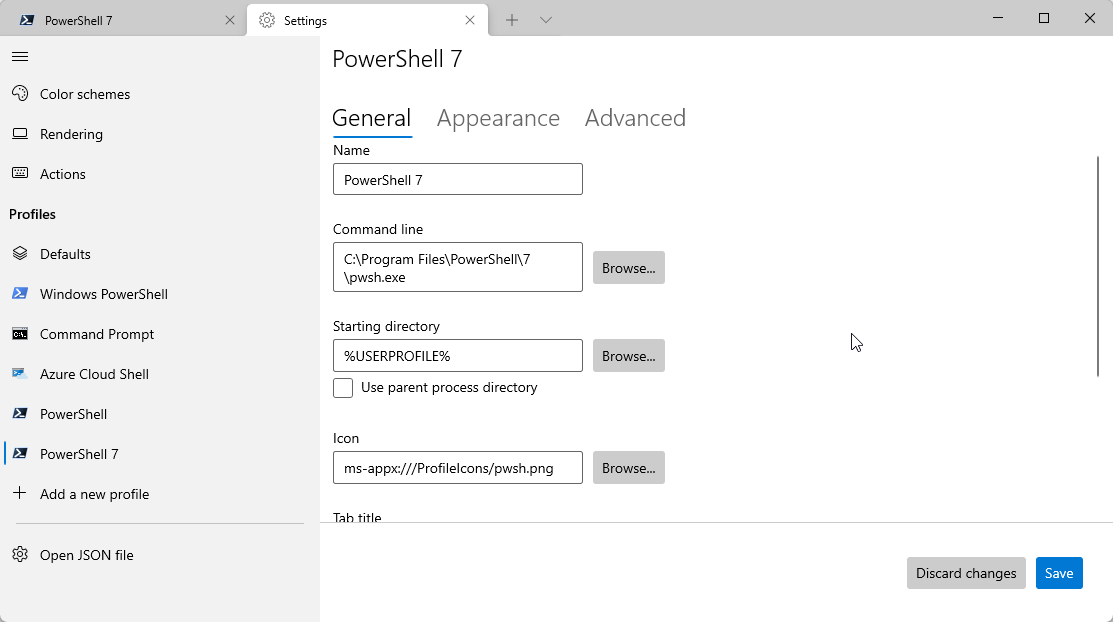
Task: Select the Color schemes settings icon
Action: click(x=20, y=93)
